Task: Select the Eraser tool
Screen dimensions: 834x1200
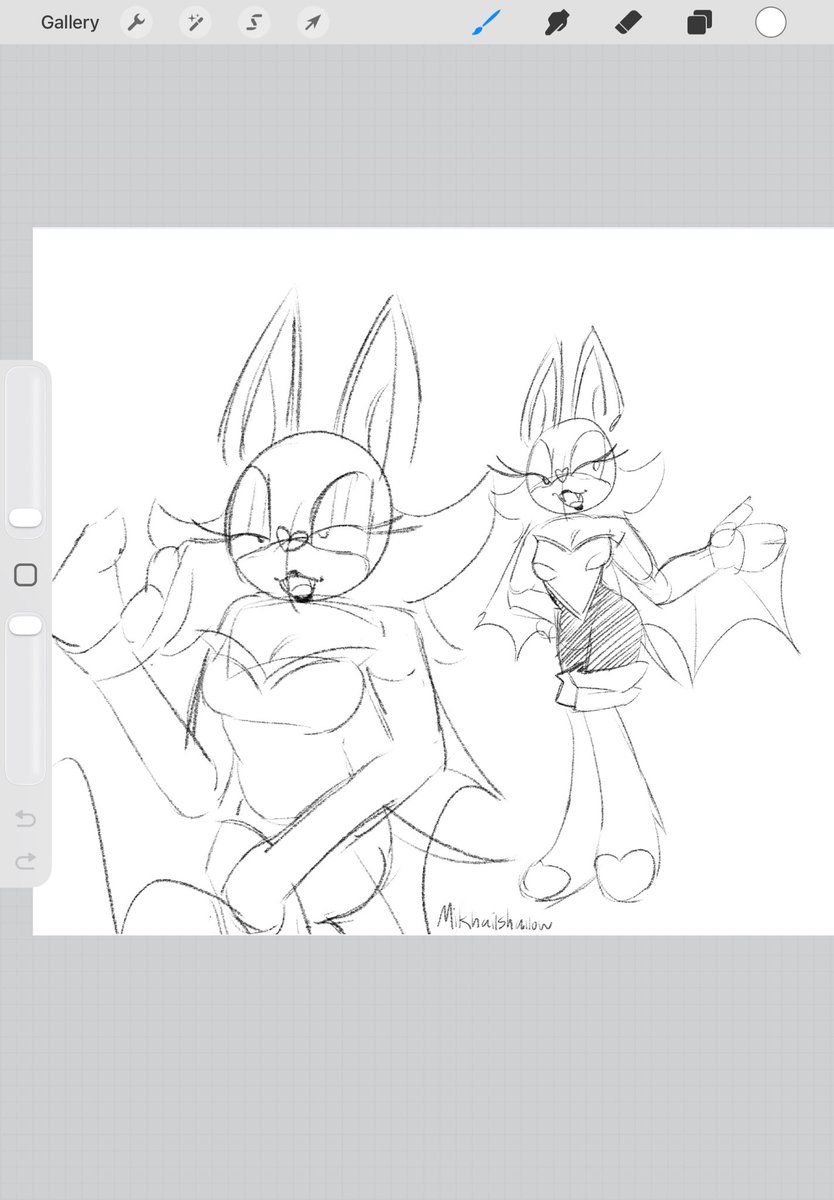Action: coord(628,22)
